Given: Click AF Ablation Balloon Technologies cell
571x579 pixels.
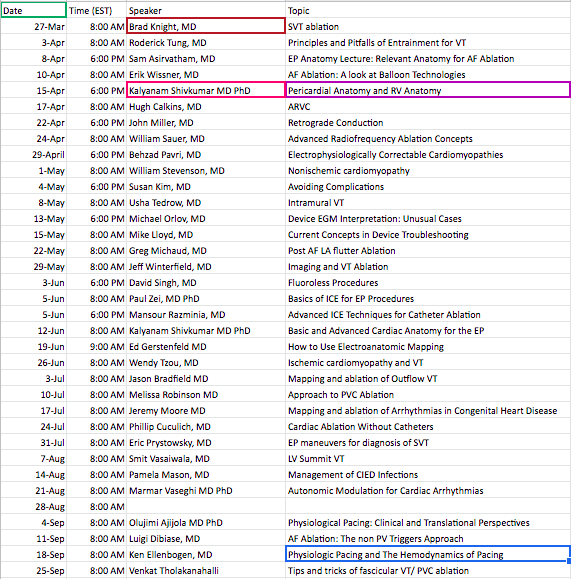Looking at the screenshot, I should (x=428, y=74).
